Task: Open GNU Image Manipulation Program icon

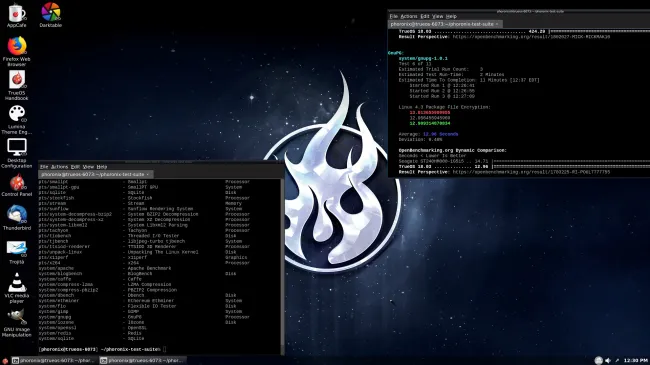Action: pyautogui.click(x=17, y=322)
